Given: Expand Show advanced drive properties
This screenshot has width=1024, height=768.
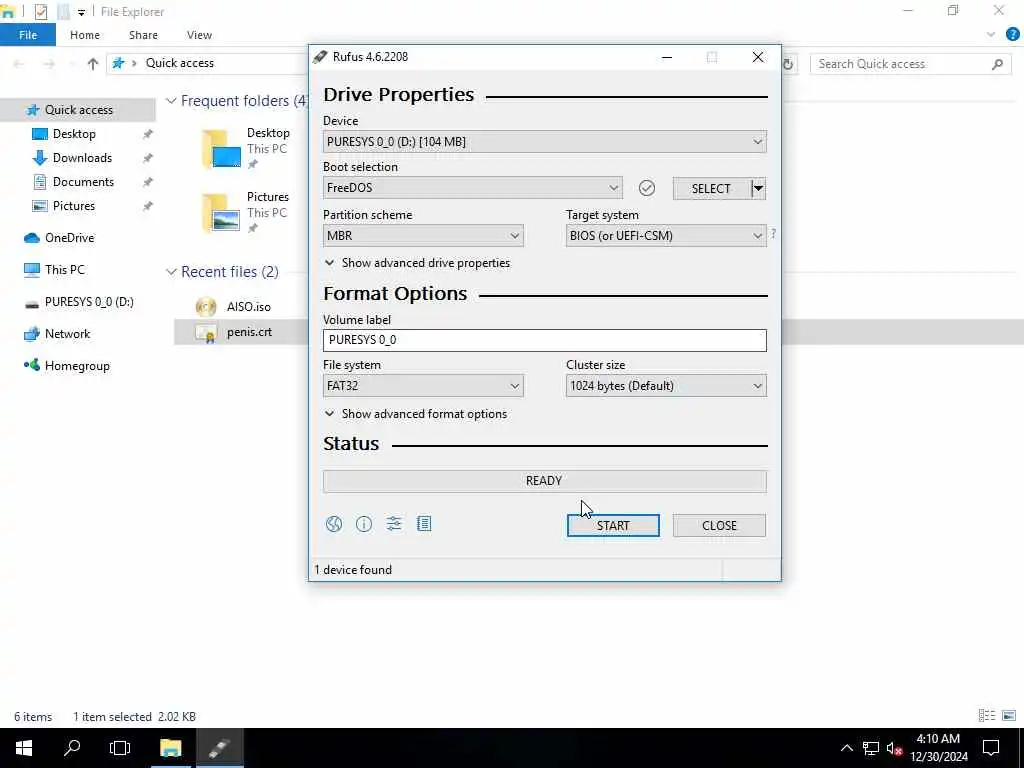Looking at the screenshot, I should [417, 263].
